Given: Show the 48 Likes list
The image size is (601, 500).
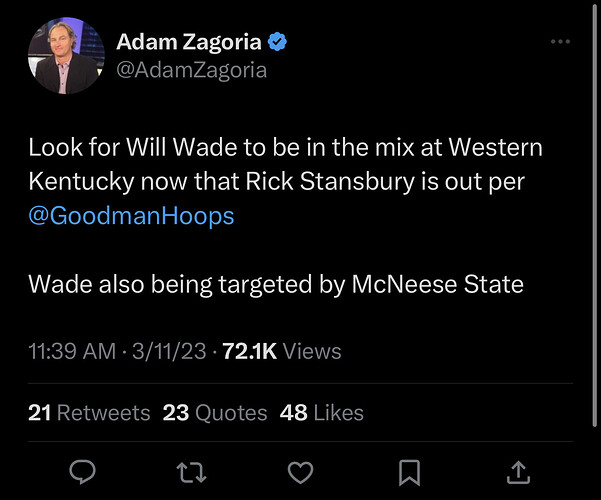Looking at the screenshot, I should point(322,412).
